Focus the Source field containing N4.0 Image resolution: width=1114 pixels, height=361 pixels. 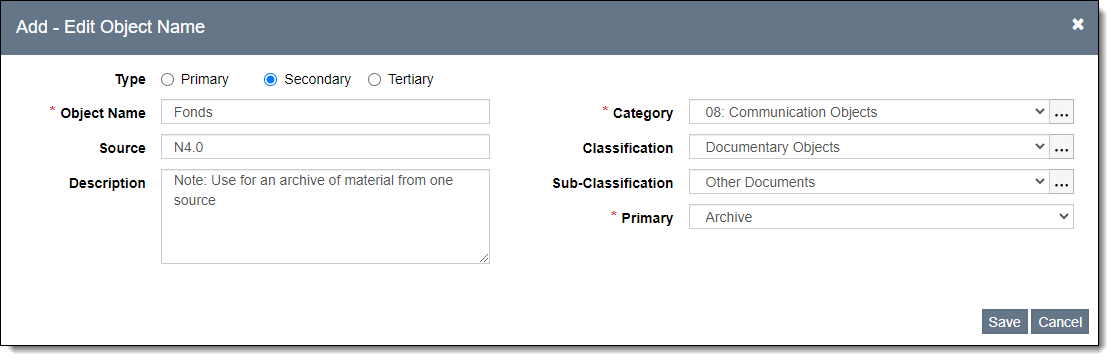[325, 147]
